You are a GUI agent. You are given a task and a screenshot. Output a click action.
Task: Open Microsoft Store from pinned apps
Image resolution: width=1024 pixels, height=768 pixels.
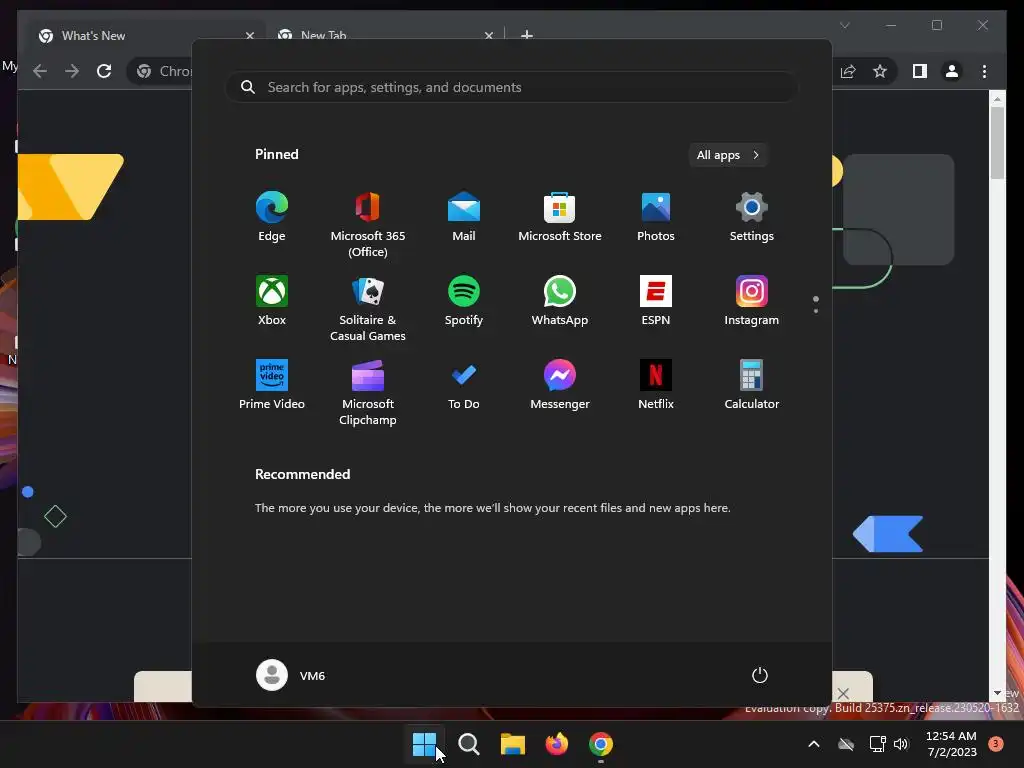[x=560, y=217]
